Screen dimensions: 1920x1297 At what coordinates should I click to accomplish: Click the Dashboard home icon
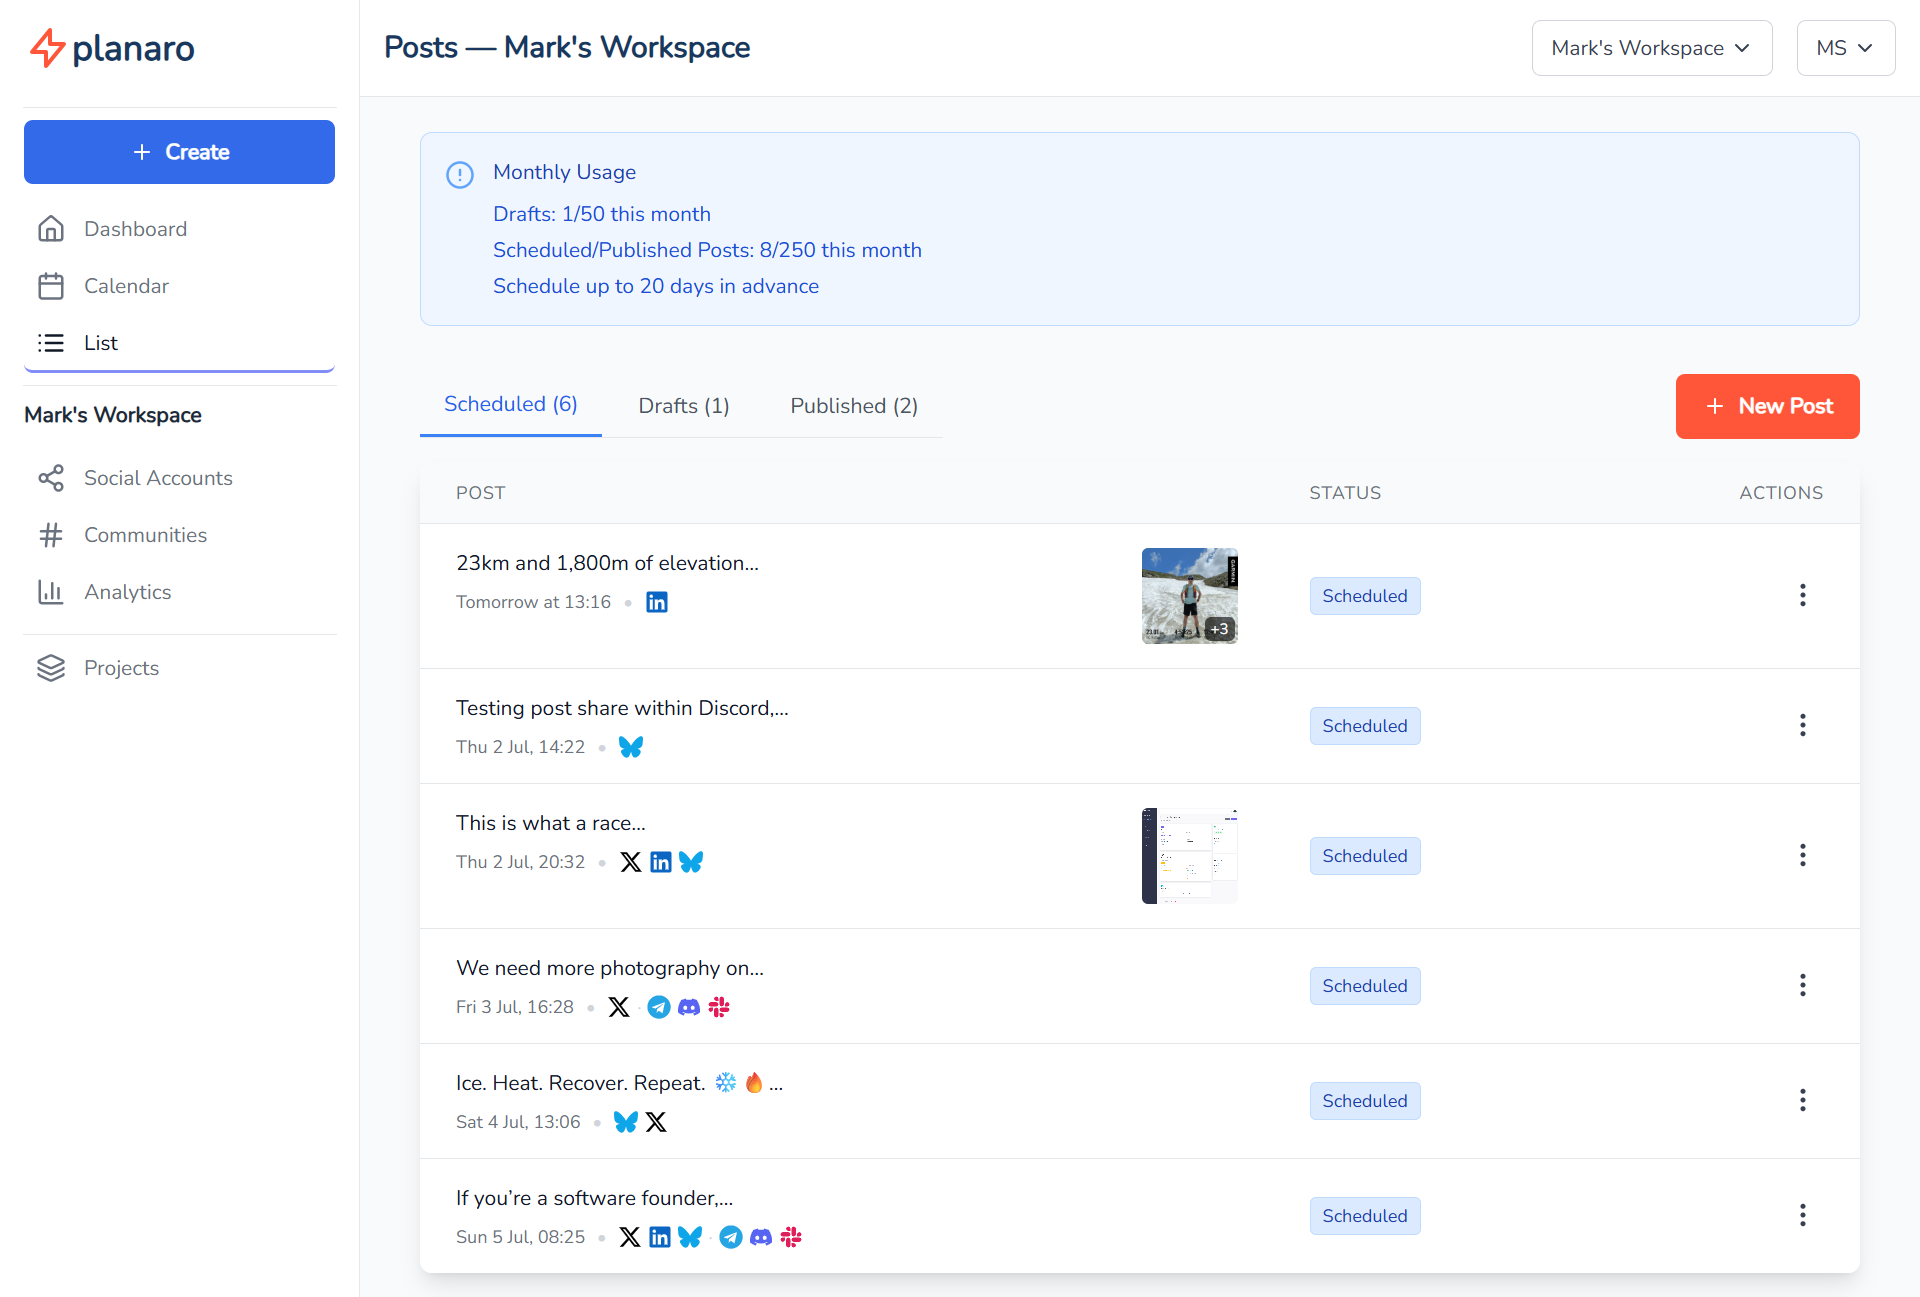[51, 229]
